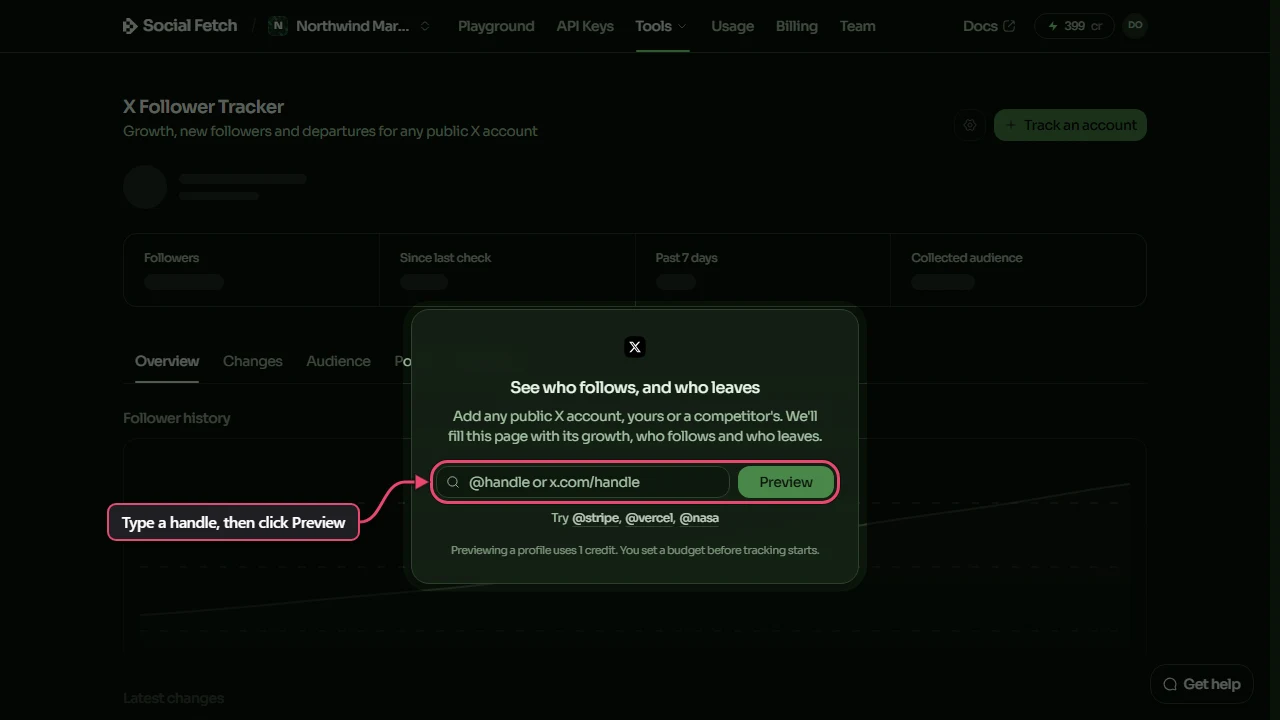This screenshot has height=720, width=1280.
Task: Try the @nasa suggested handle
Action: click(x=699, y=518)
